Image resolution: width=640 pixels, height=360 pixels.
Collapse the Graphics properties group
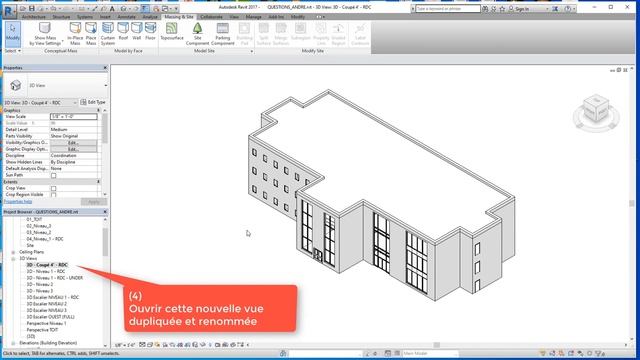point(98,110)
